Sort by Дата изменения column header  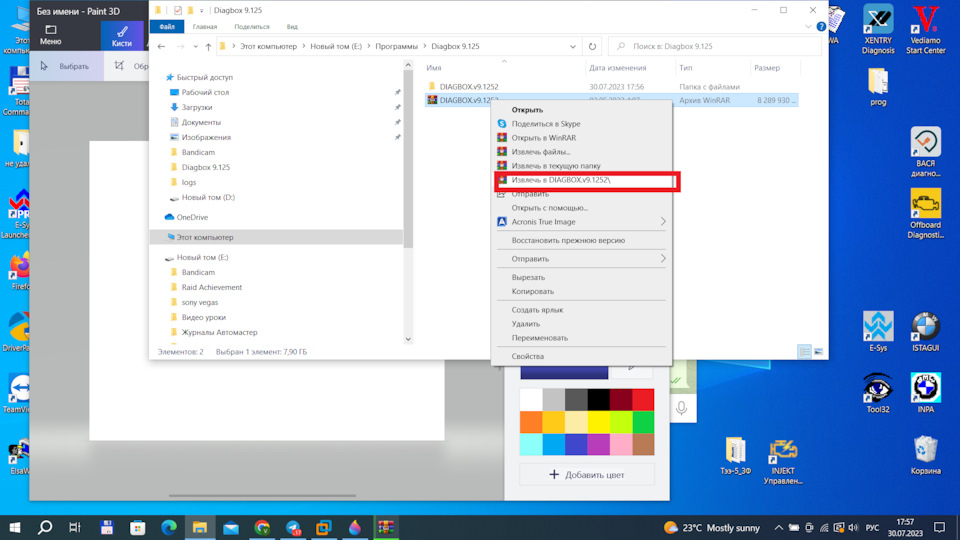(x=617, y=68)
